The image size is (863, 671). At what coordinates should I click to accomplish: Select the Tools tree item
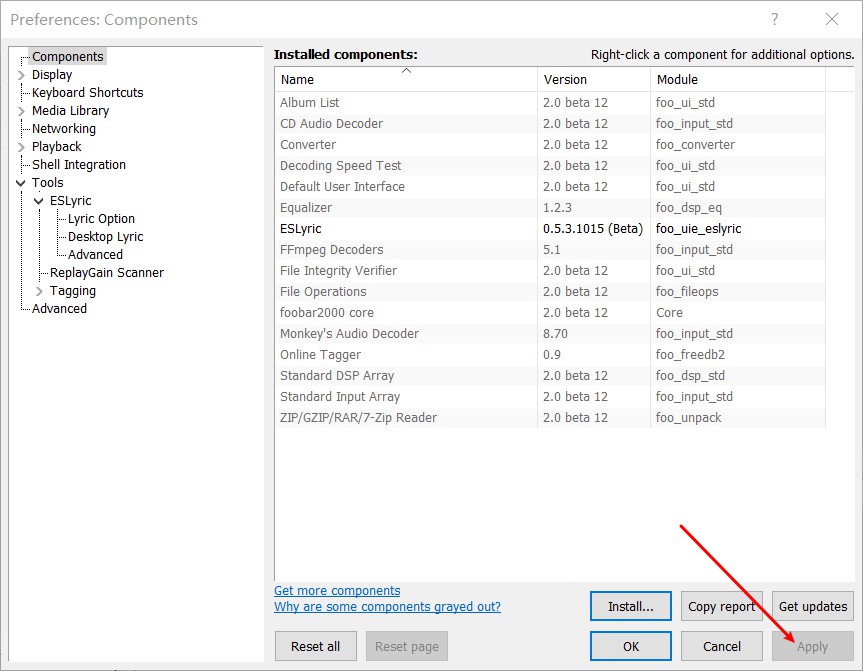(x=47, y=183)
